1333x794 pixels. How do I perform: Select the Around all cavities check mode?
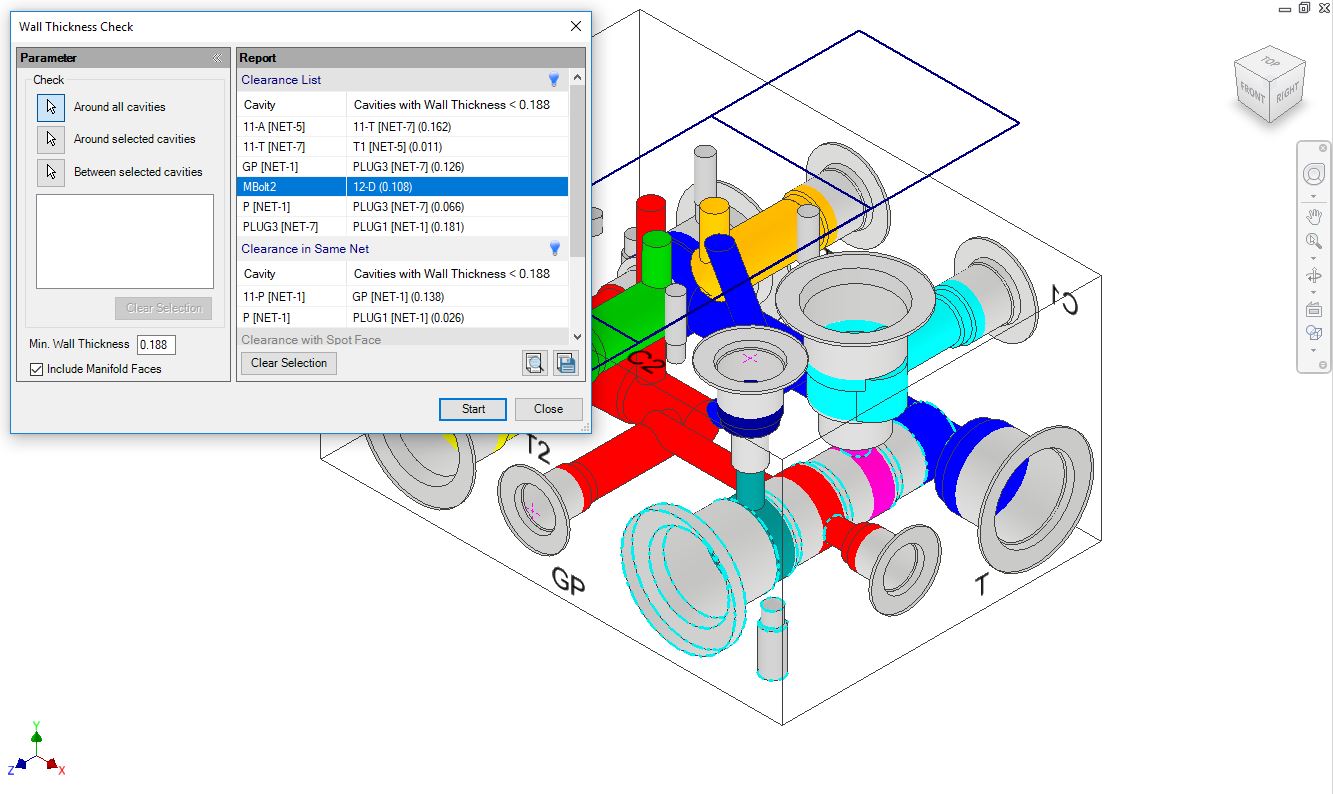[51, 107]
